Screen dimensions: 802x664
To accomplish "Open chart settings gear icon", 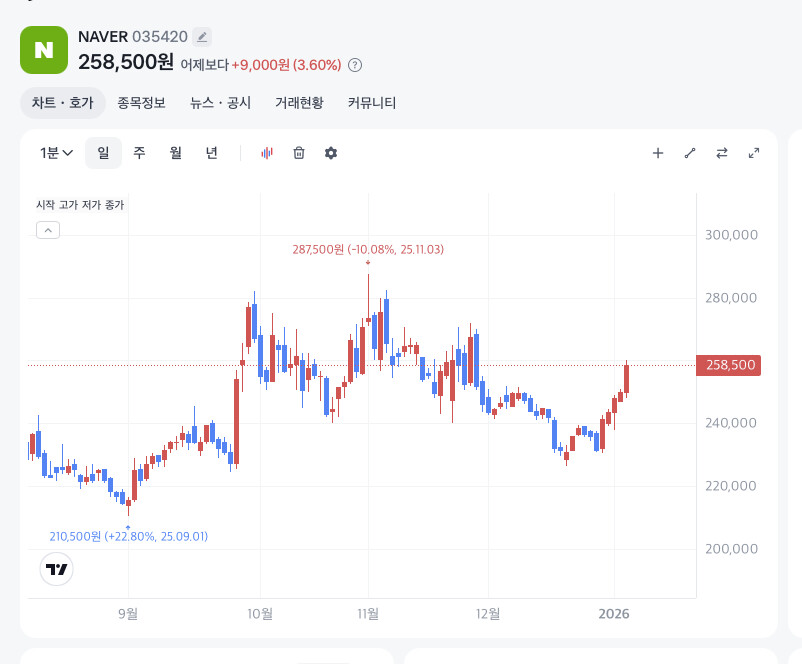I will 331,153.
